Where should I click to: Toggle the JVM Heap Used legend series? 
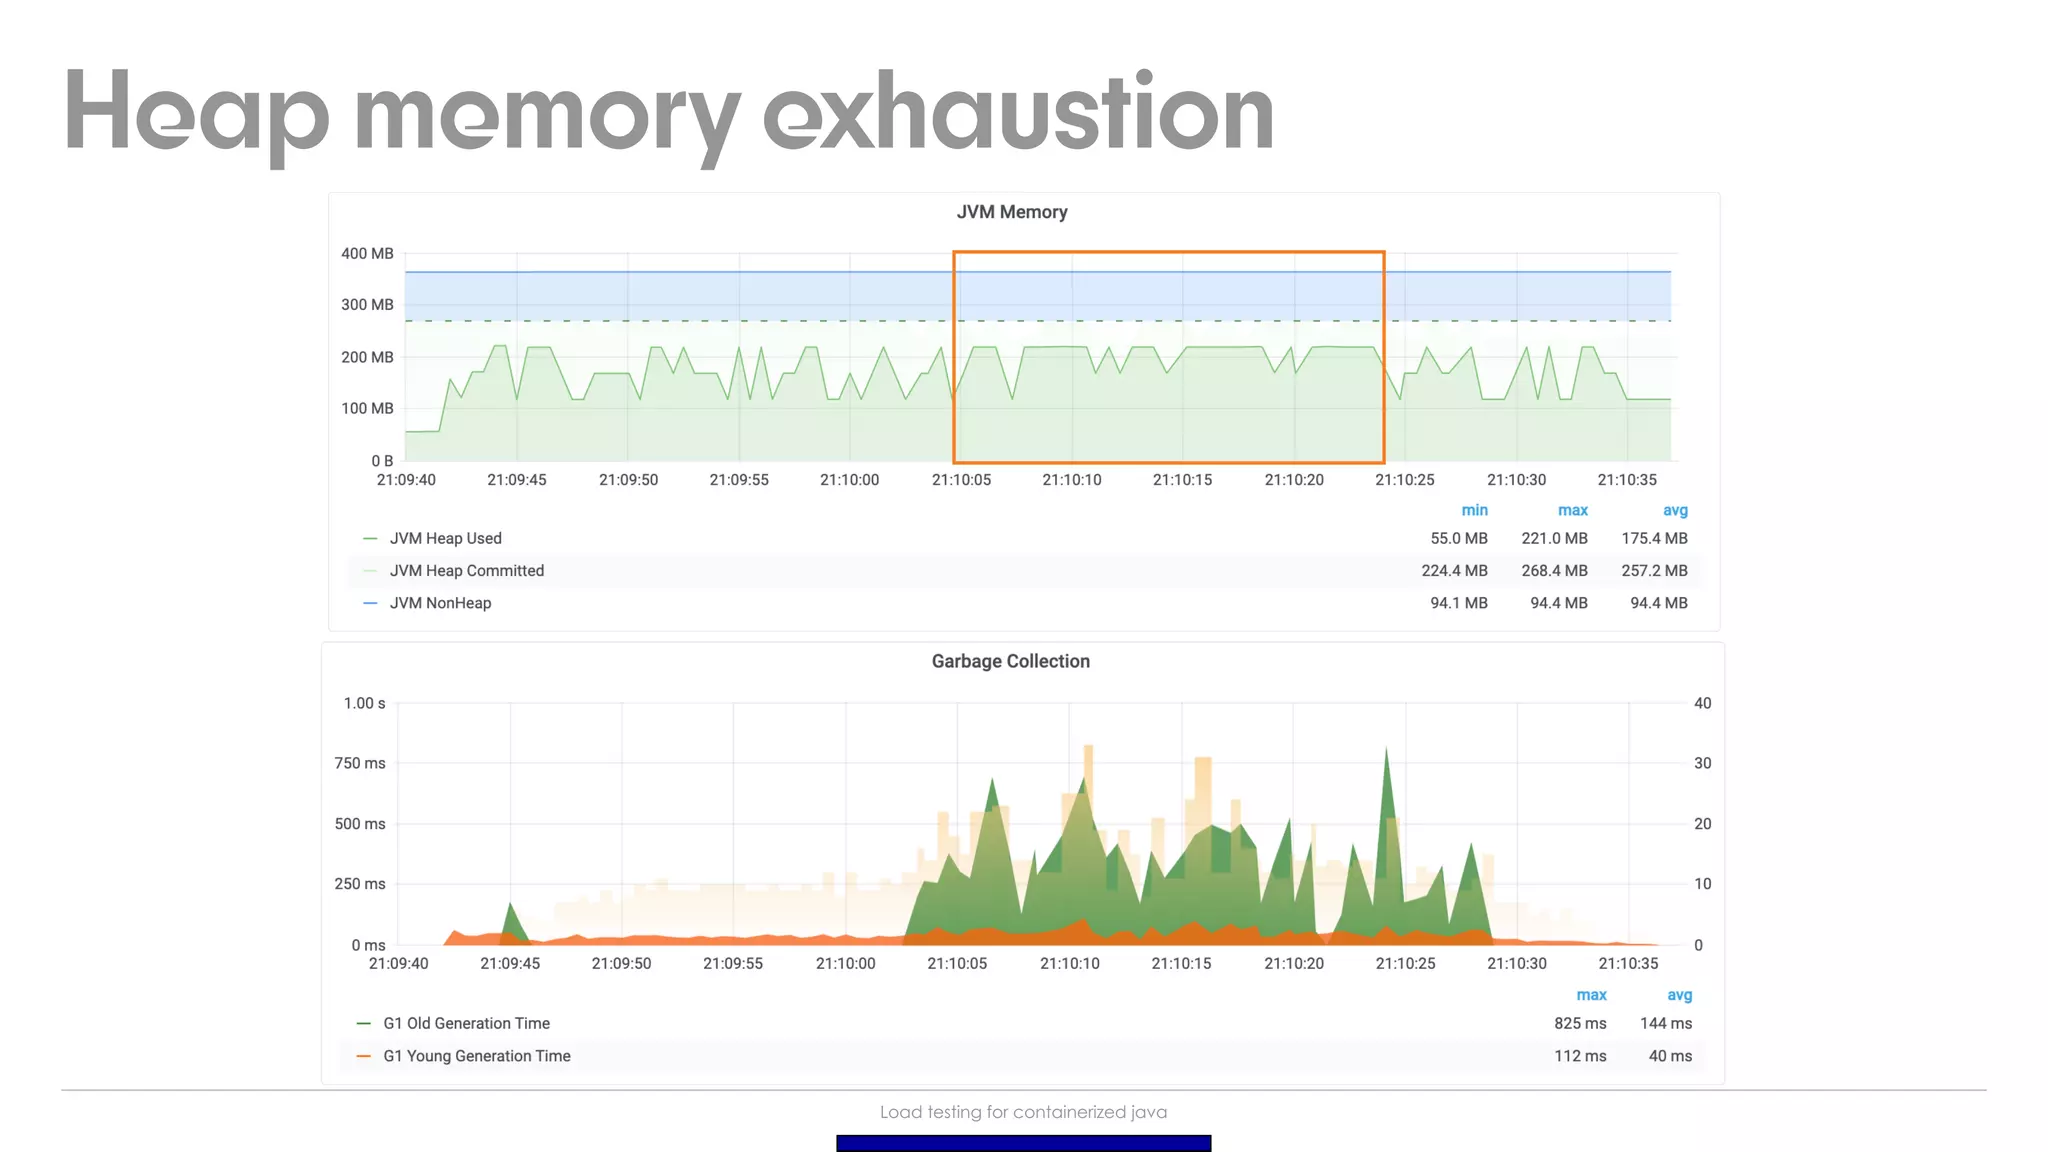click(x=445, y=538)
